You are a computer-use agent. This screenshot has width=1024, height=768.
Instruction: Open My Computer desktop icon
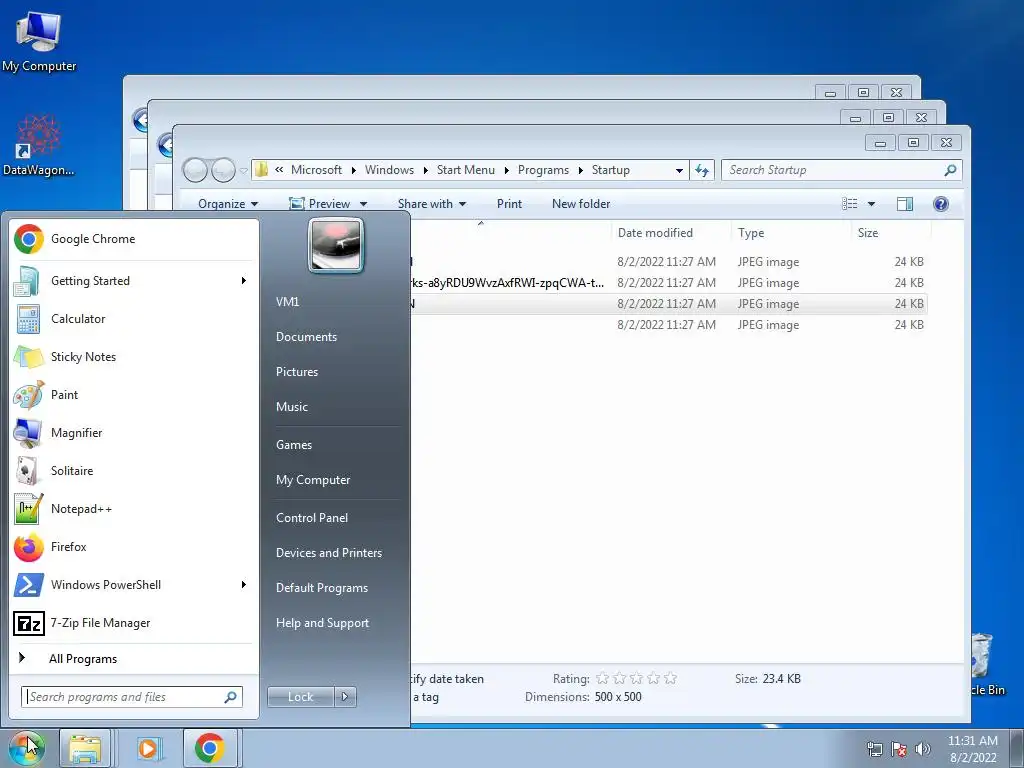[x=39, y=41]
